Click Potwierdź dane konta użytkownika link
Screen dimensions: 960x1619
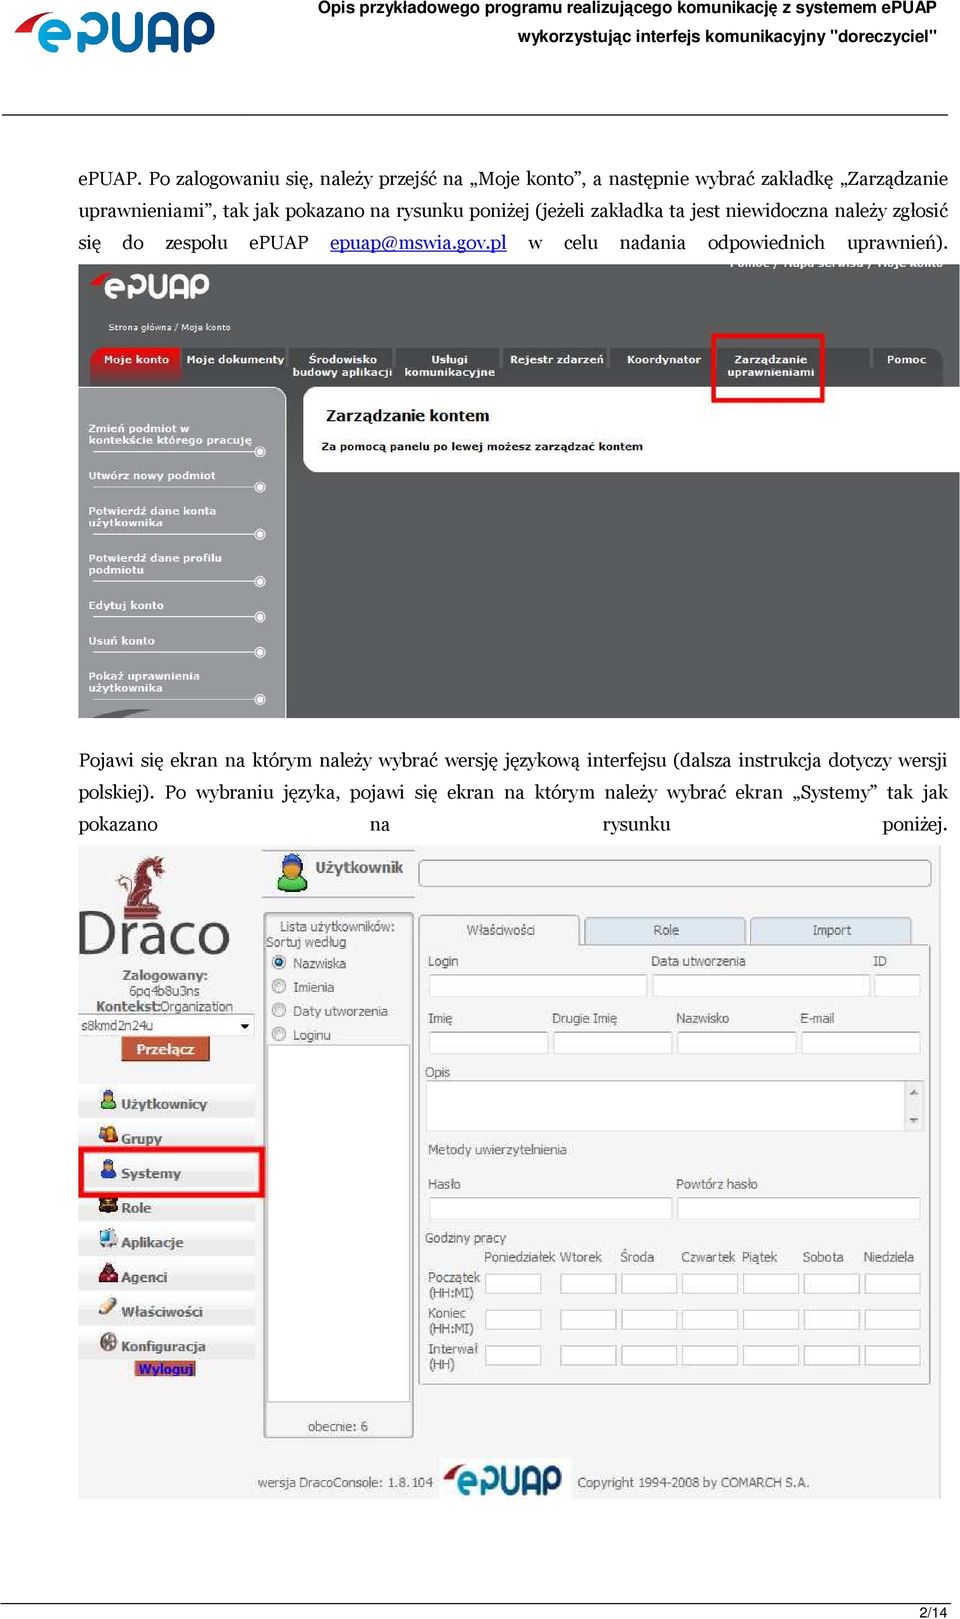[x=152, y=517]
